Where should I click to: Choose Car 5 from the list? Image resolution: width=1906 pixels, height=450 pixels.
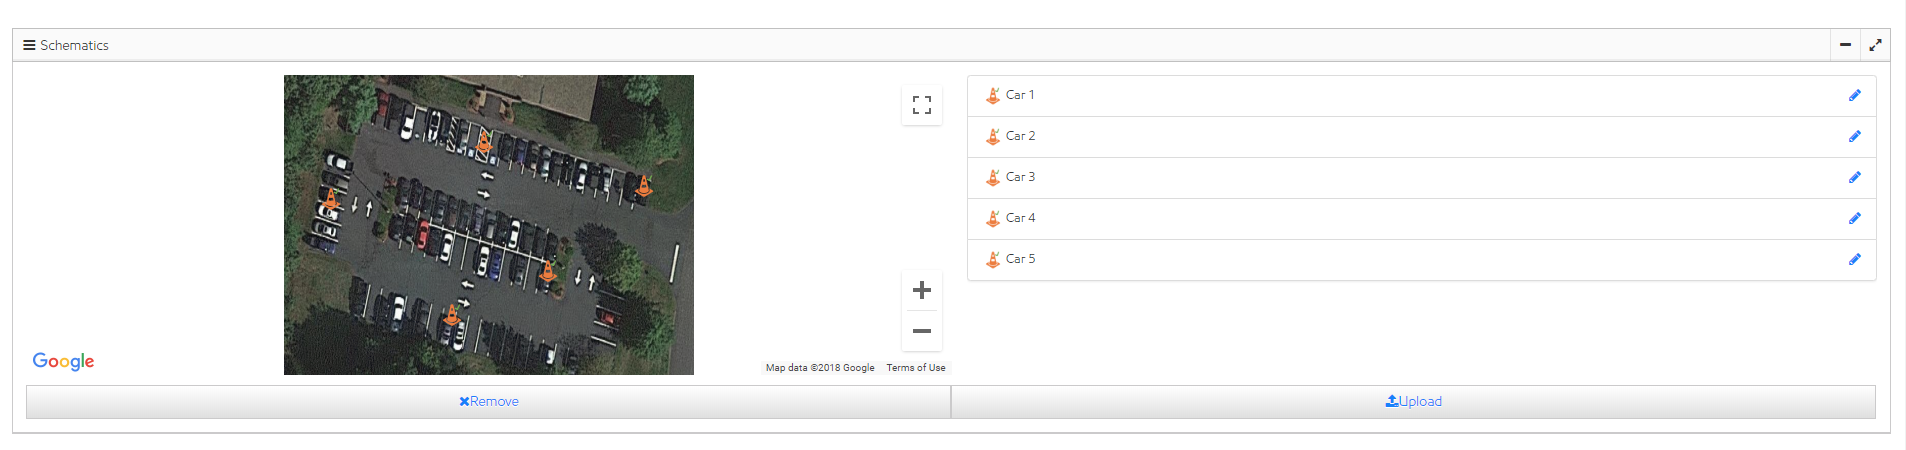(1020, 259)
